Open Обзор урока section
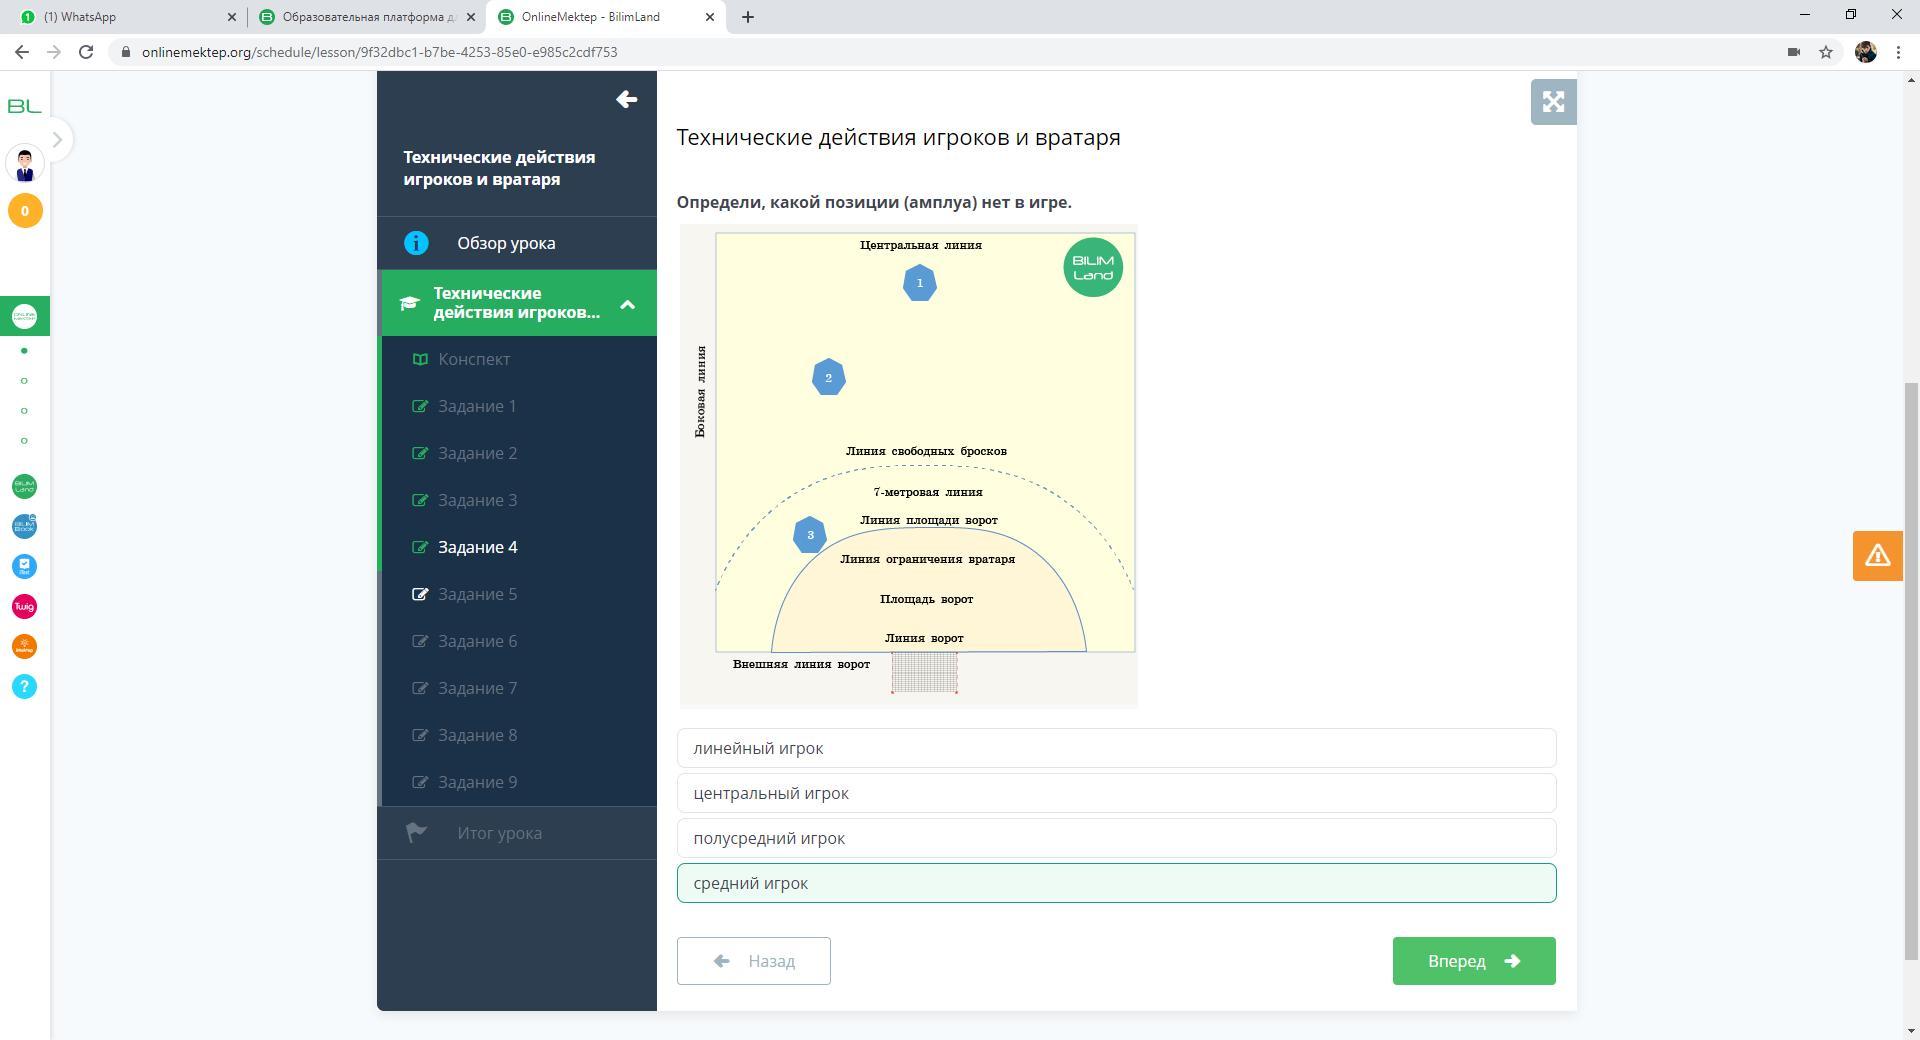Viewport: 1920px width, 1040px height. click(517, 243)
